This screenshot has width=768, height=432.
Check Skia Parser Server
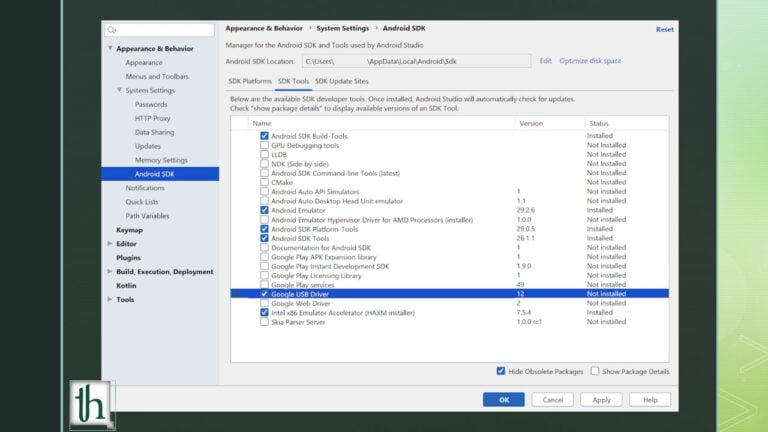coord(264,322)
